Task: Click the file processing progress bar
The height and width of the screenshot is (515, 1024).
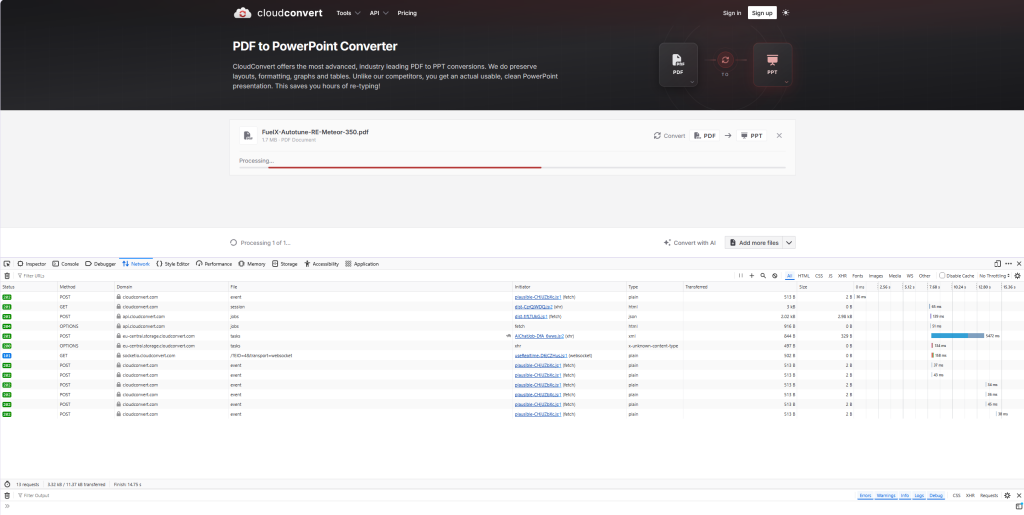Action: click(513, 167)
